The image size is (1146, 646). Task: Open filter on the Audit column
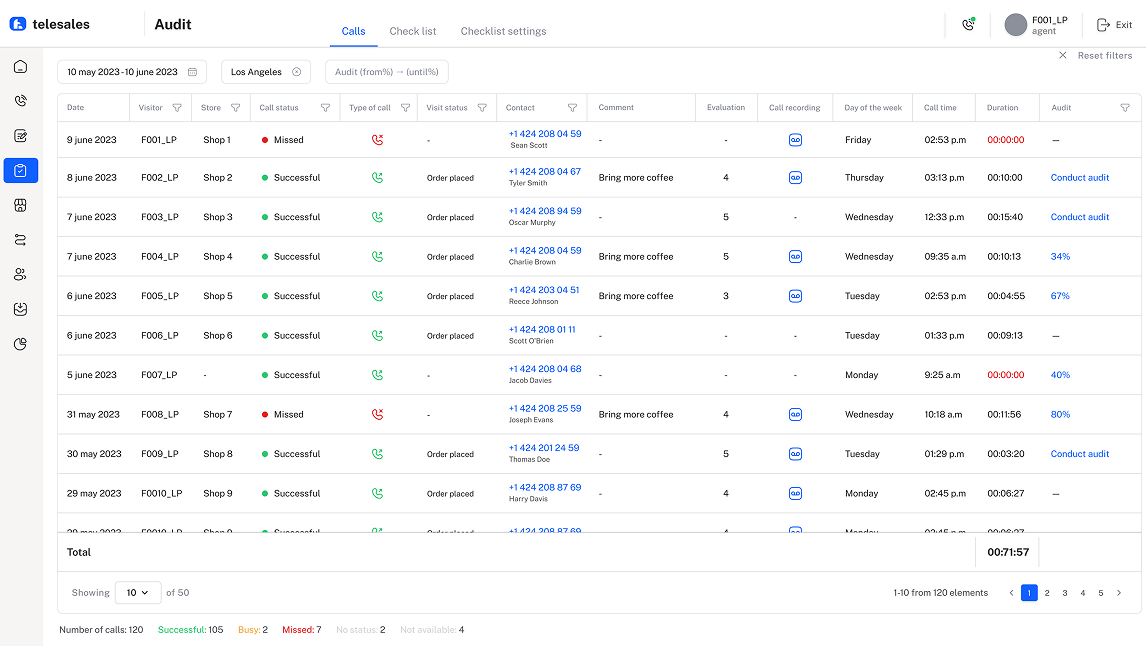pyautogui.click(x=1124, y=108)
